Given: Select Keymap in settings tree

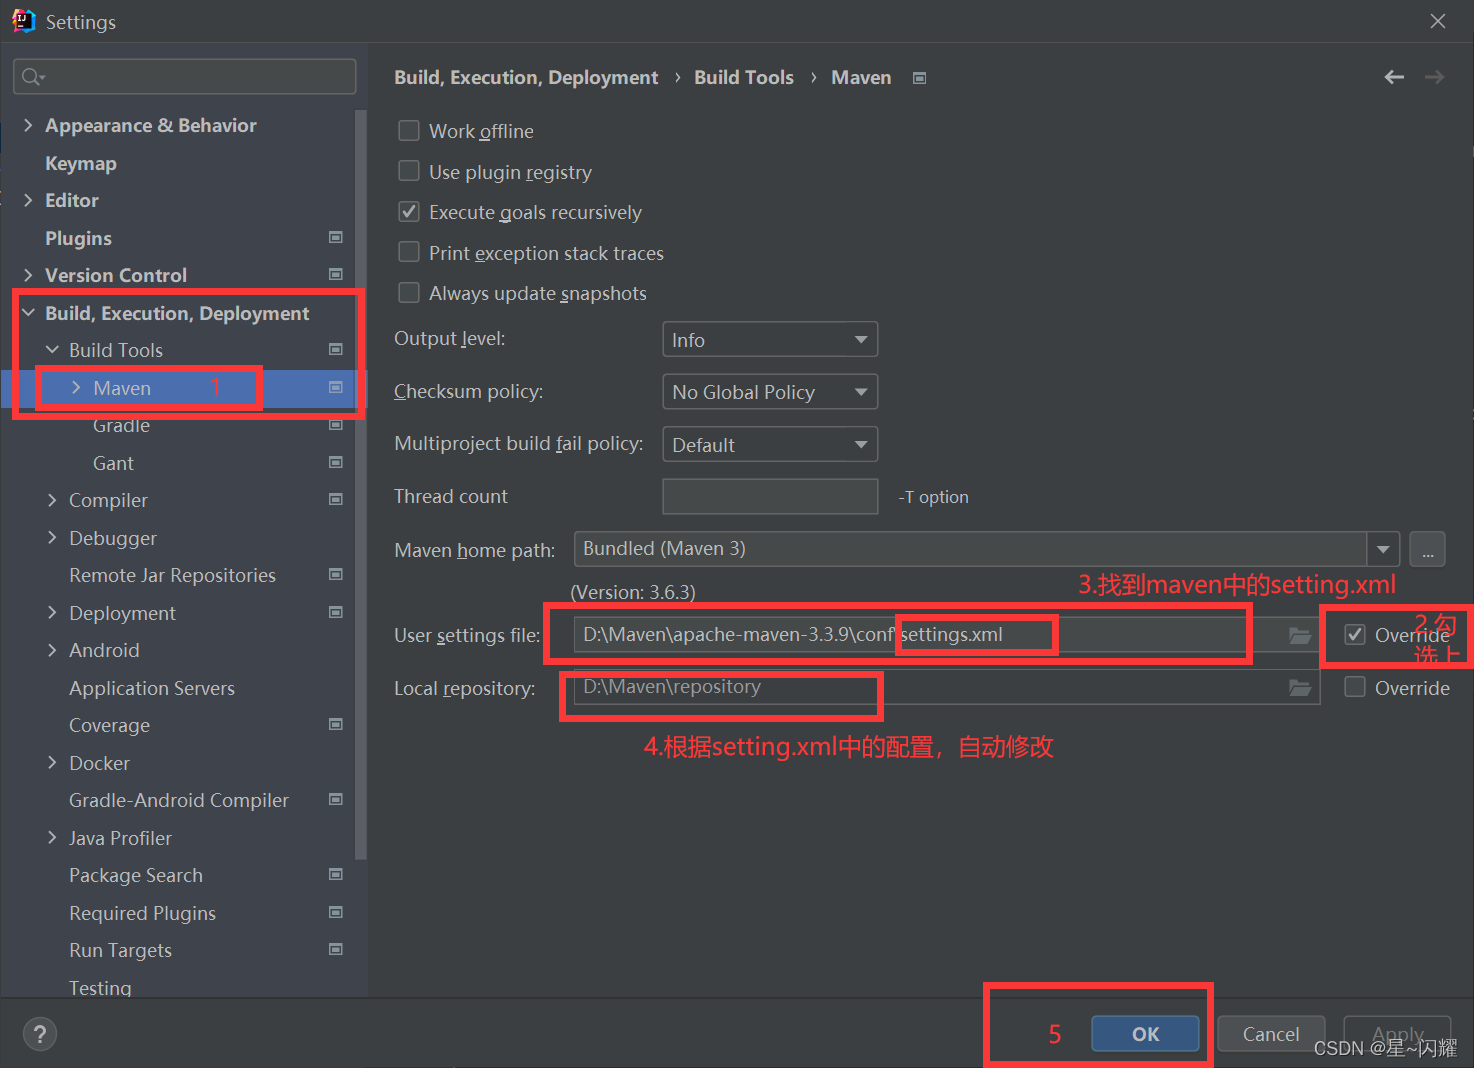Looking at the screenshot, I should coord(81,163).
